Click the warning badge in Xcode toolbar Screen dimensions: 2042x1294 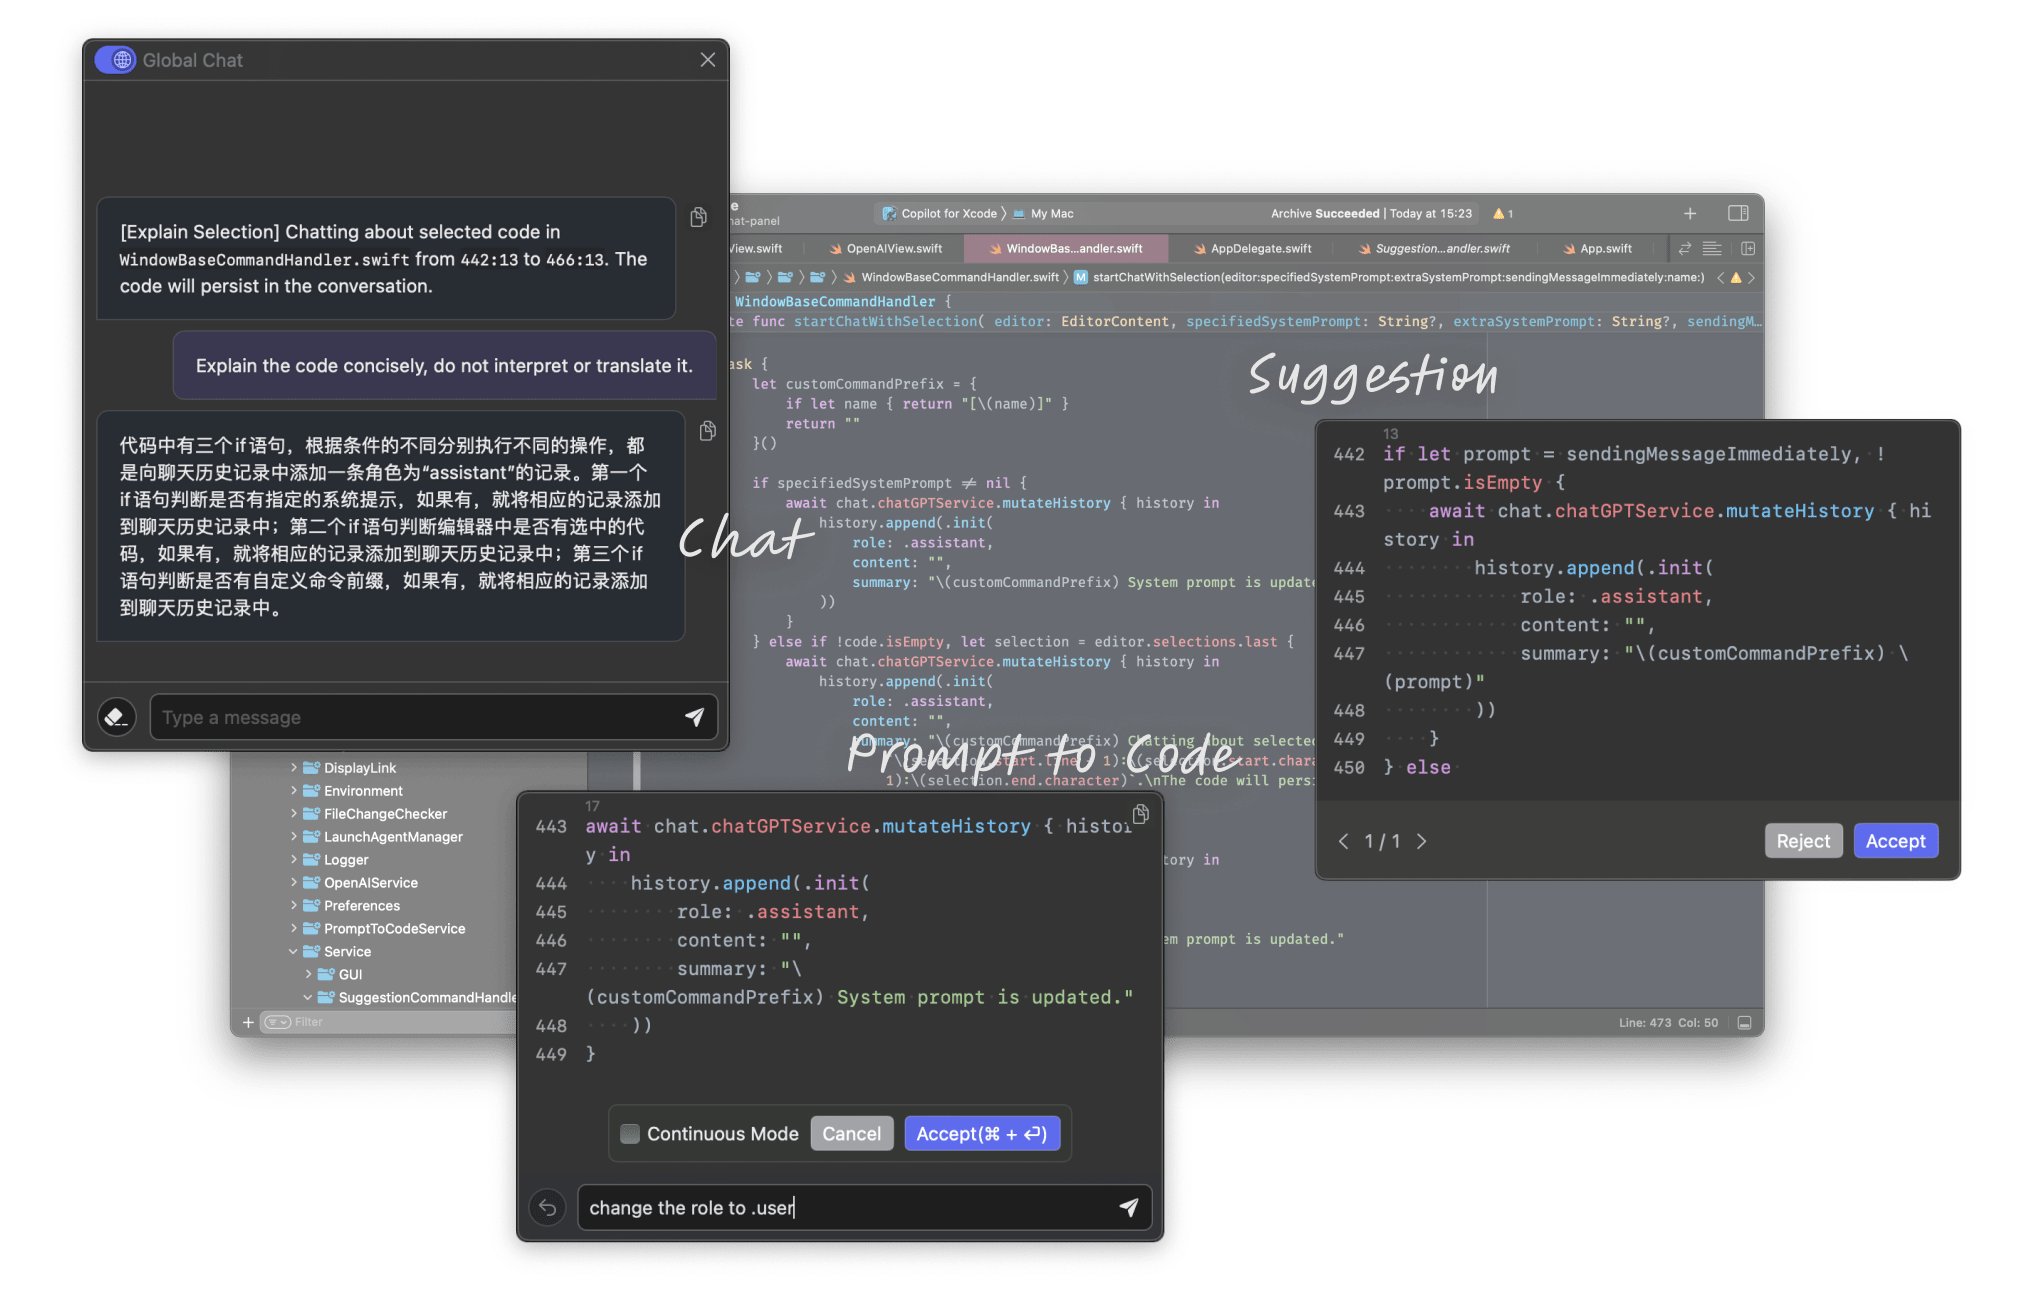[1503, 213]
